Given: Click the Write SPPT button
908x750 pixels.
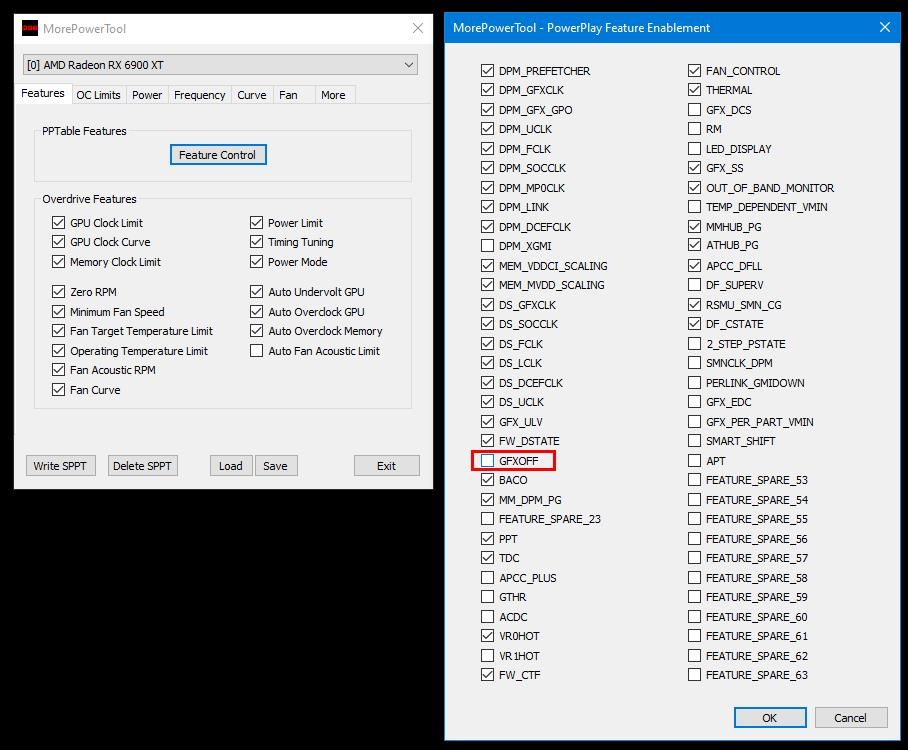Looking at the screenshot, I should 60,466.
